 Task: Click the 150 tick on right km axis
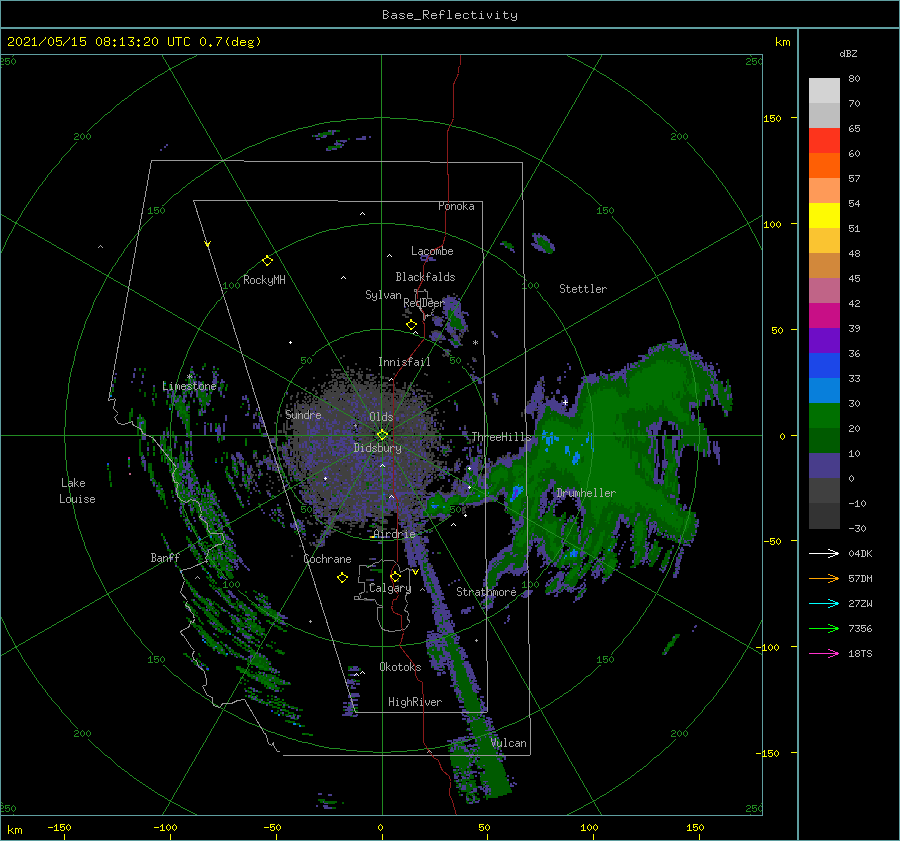coord(772,118)
